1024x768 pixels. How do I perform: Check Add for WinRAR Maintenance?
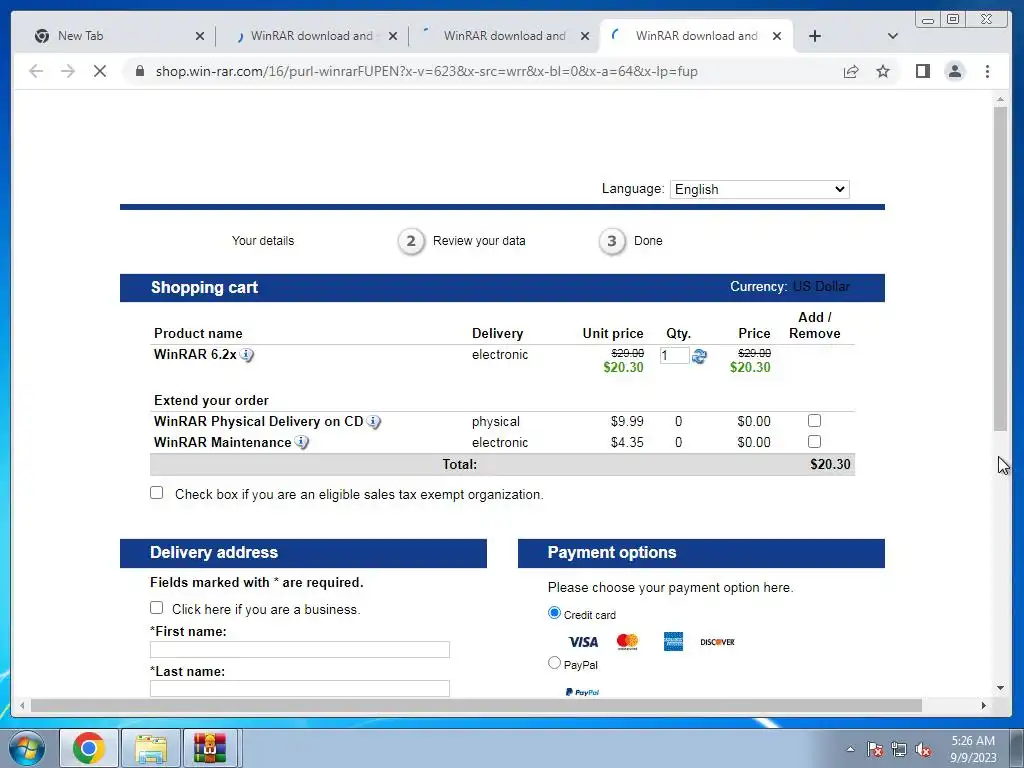[814, 441]
